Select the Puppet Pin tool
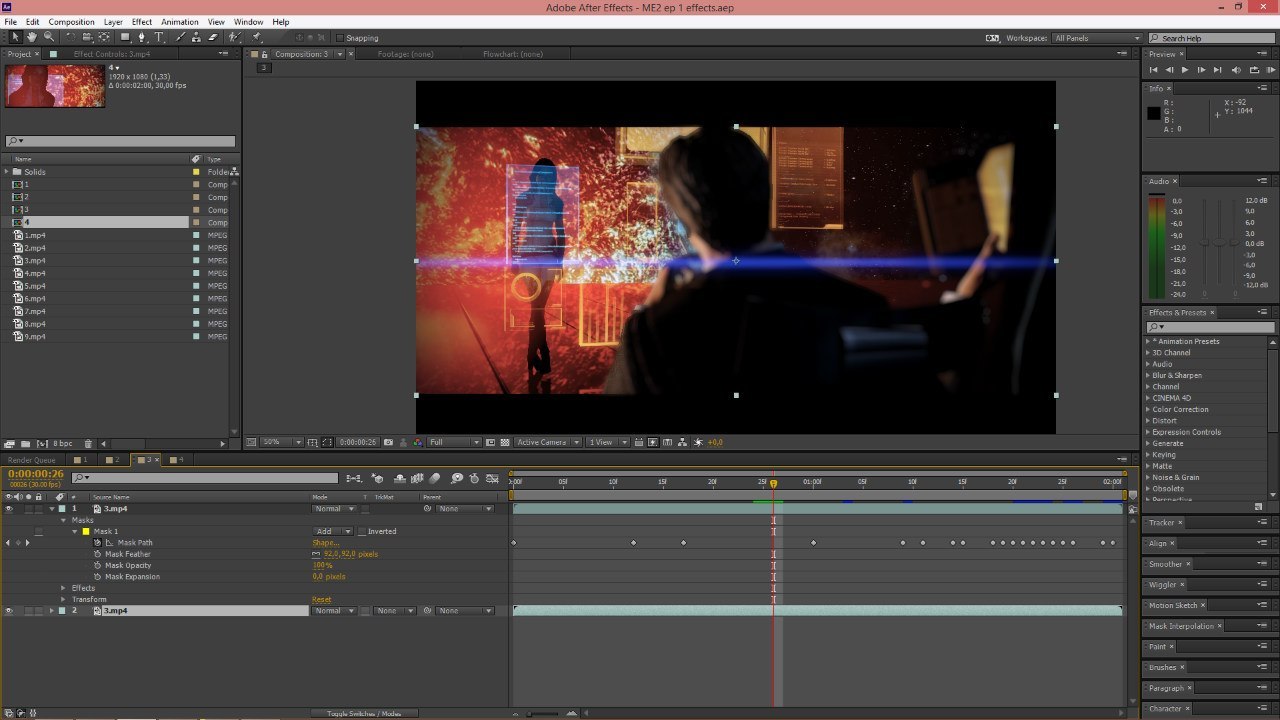 pyautogui.click(x=257, y=37)
